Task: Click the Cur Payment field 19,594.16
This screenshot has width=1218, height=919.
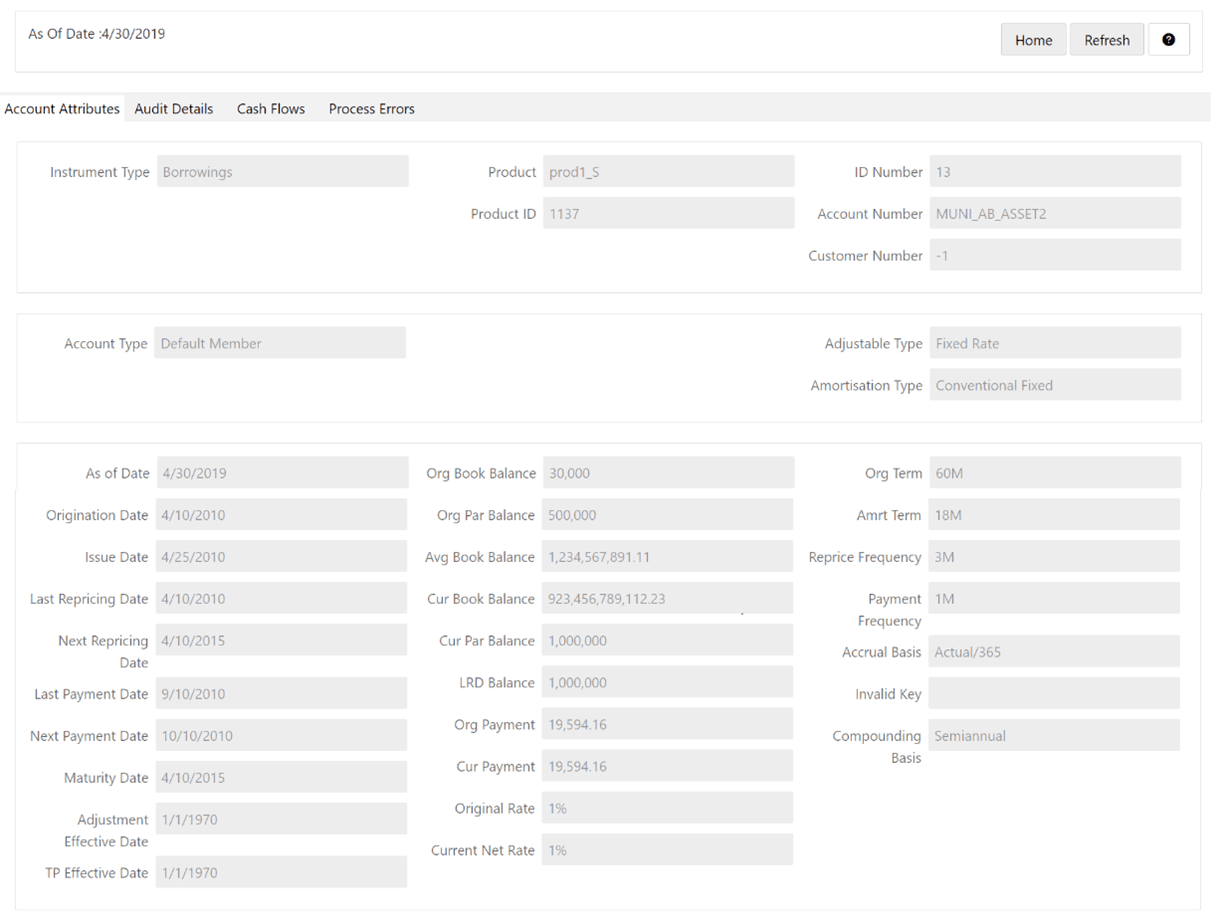Action: [x=668, y=766]
